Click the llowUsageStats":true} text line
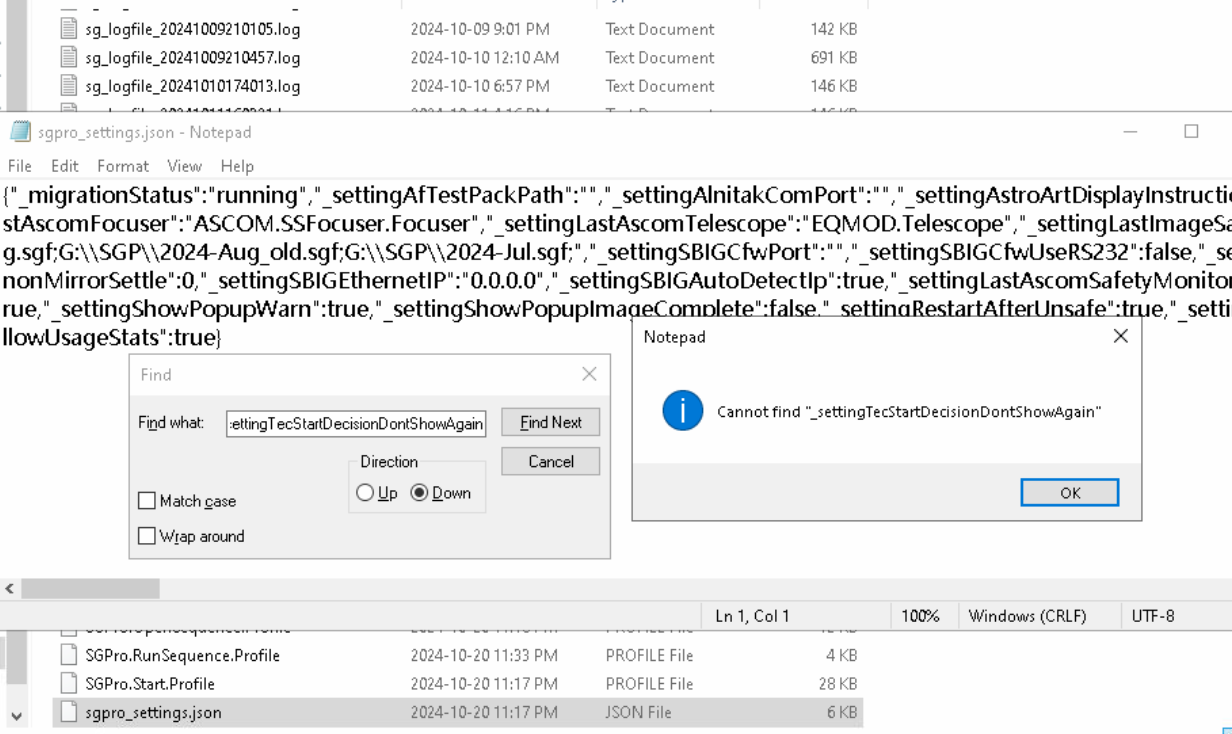Image resolution: width=1232 pixels, height=734 pixels. pyautogui.click(x=112, y=338)
